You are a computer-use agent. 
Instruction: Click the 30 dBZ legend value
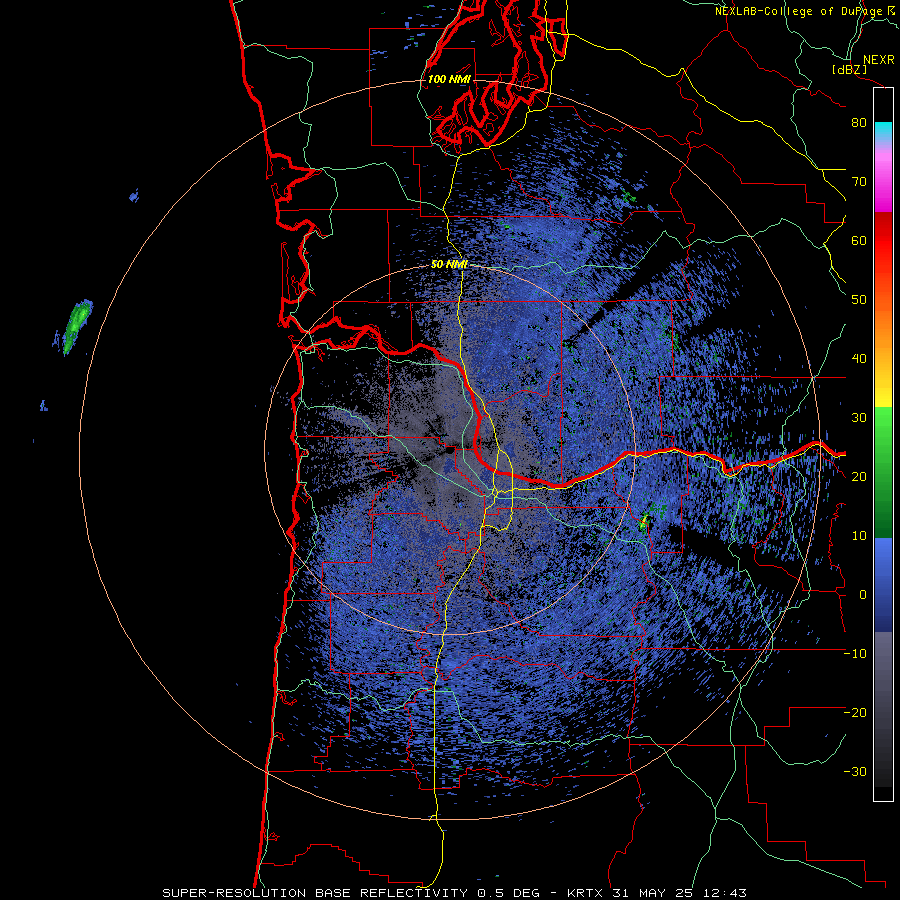pyautogui.click(x=859, y=417)
